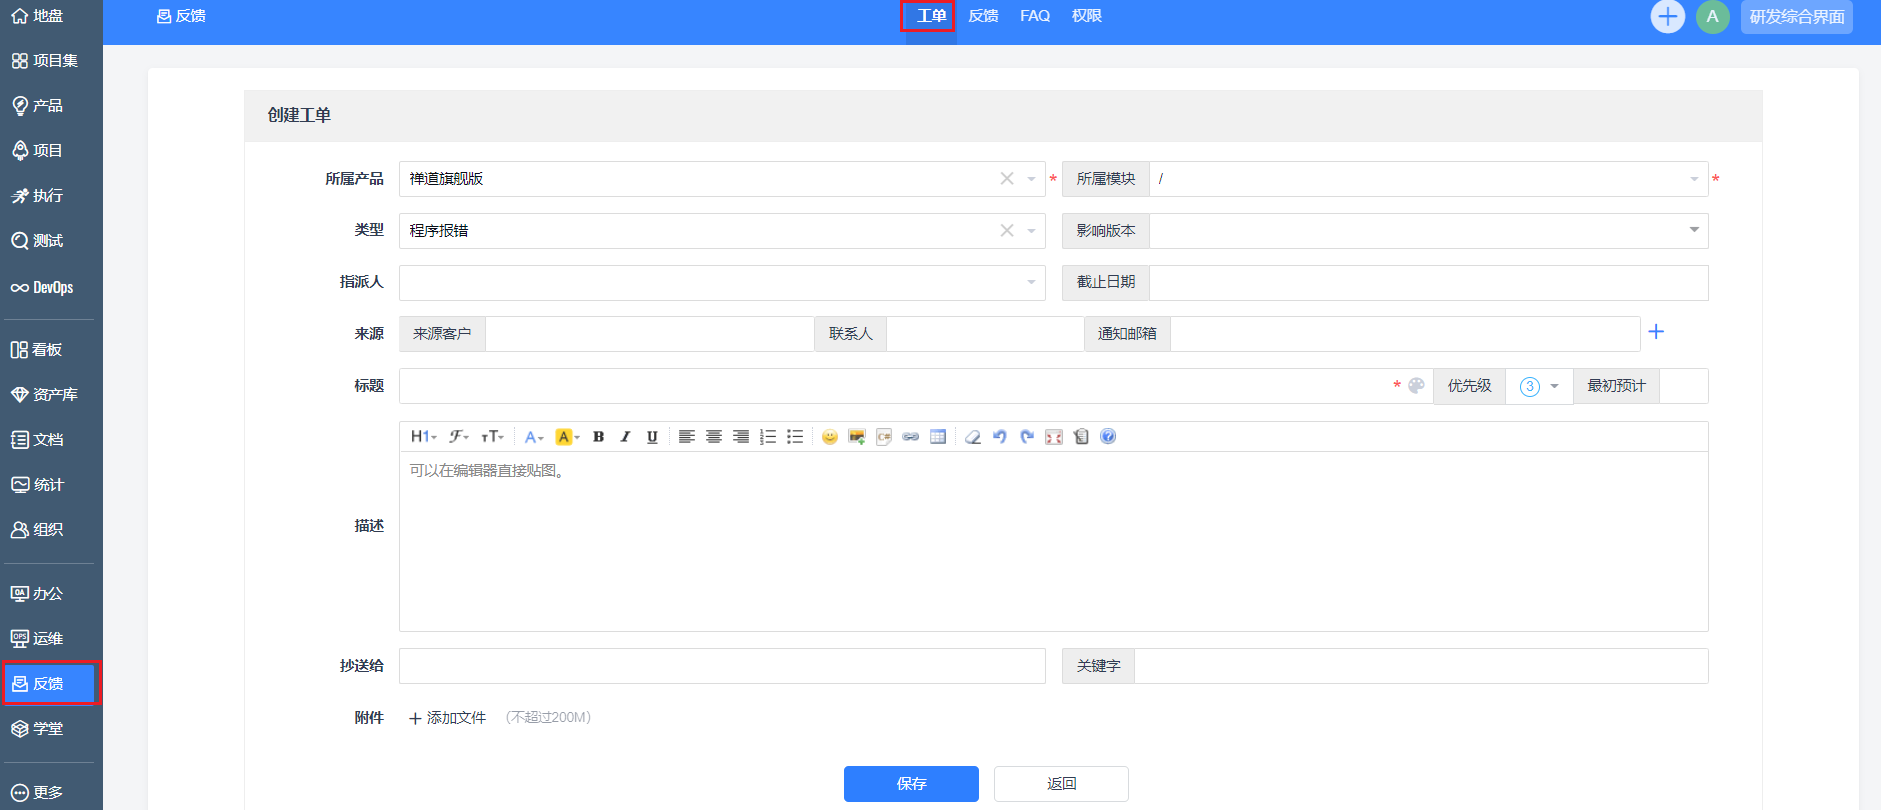Screen dimensions: 1881x810
Task: Undo the last editor action
Action: coord(999,437)
